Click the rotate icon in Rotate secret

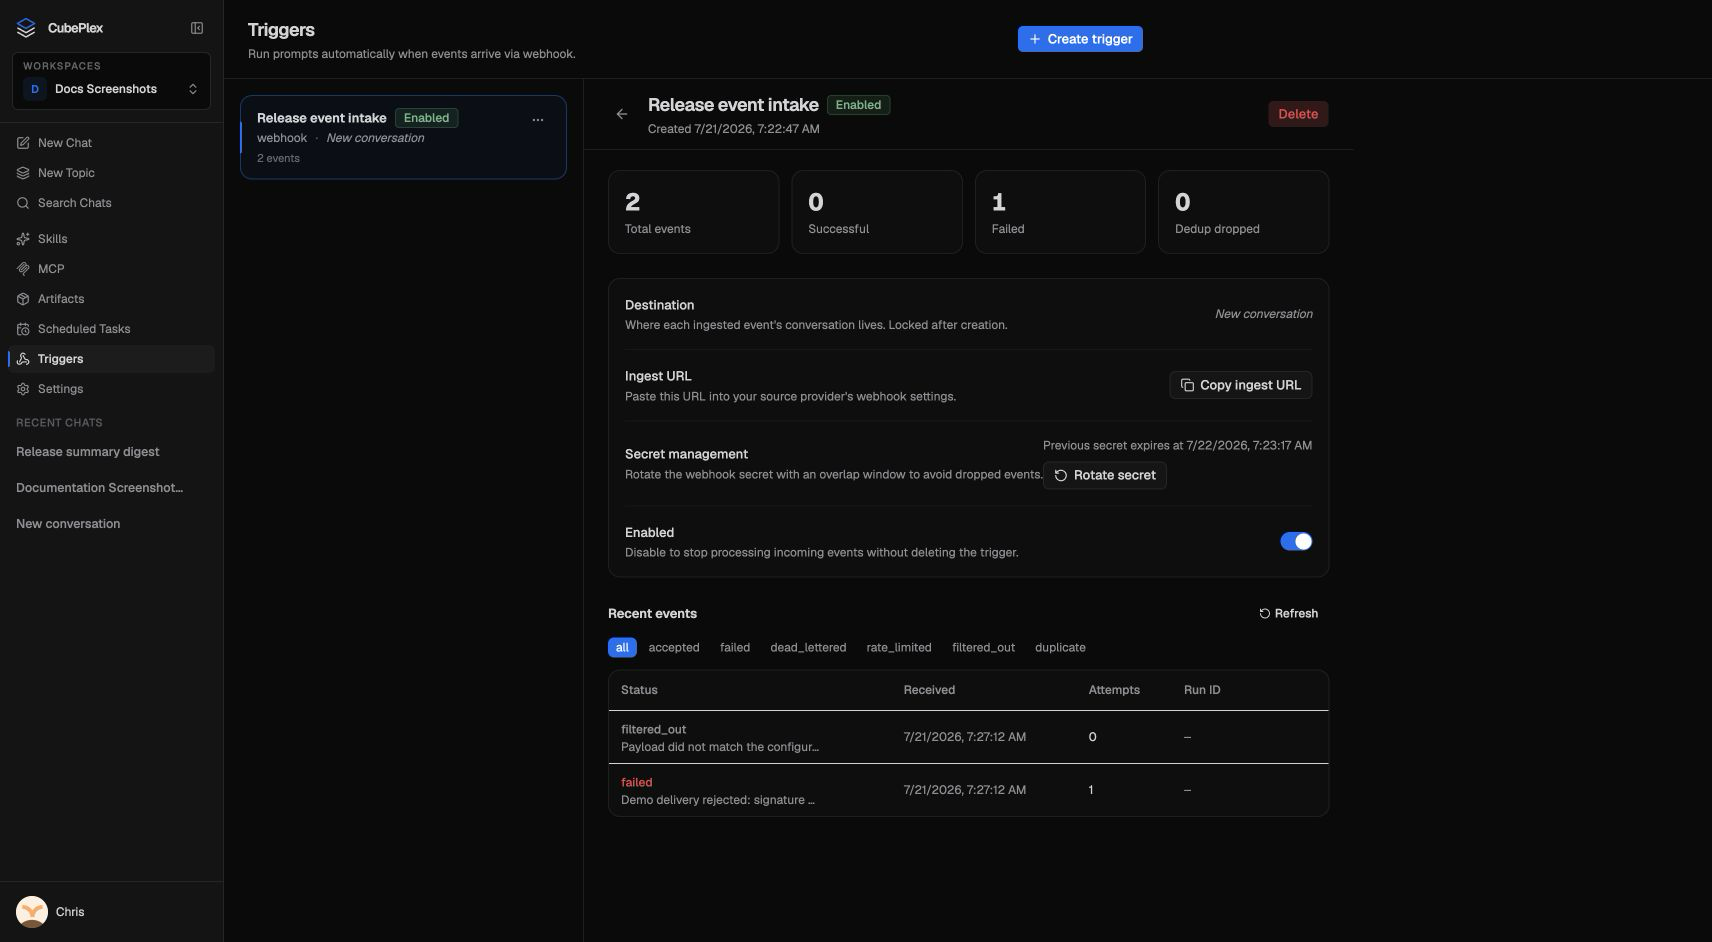pyautogui.click(x=1061, y=475)
